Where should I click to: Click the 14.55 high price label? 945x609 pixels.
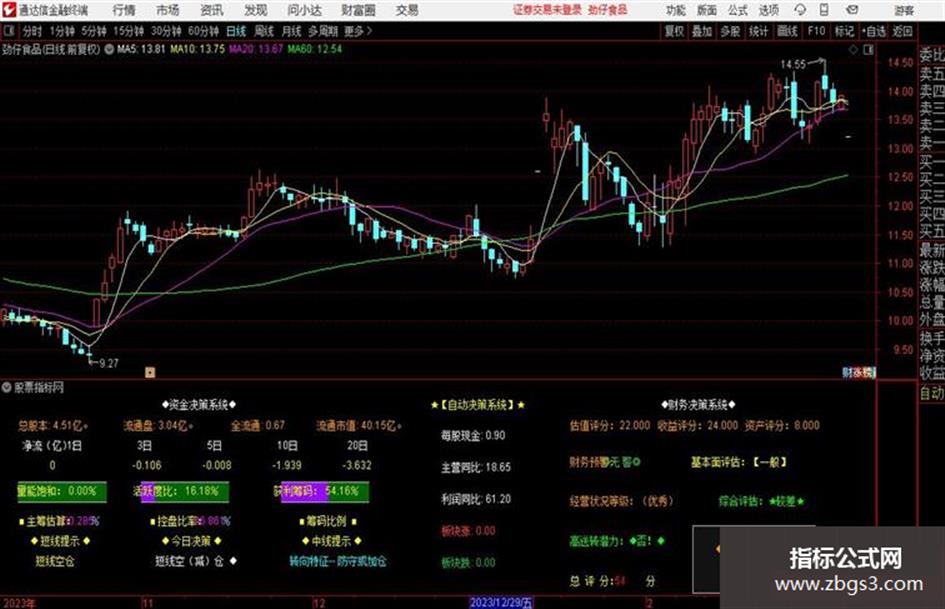coord(793,64)
